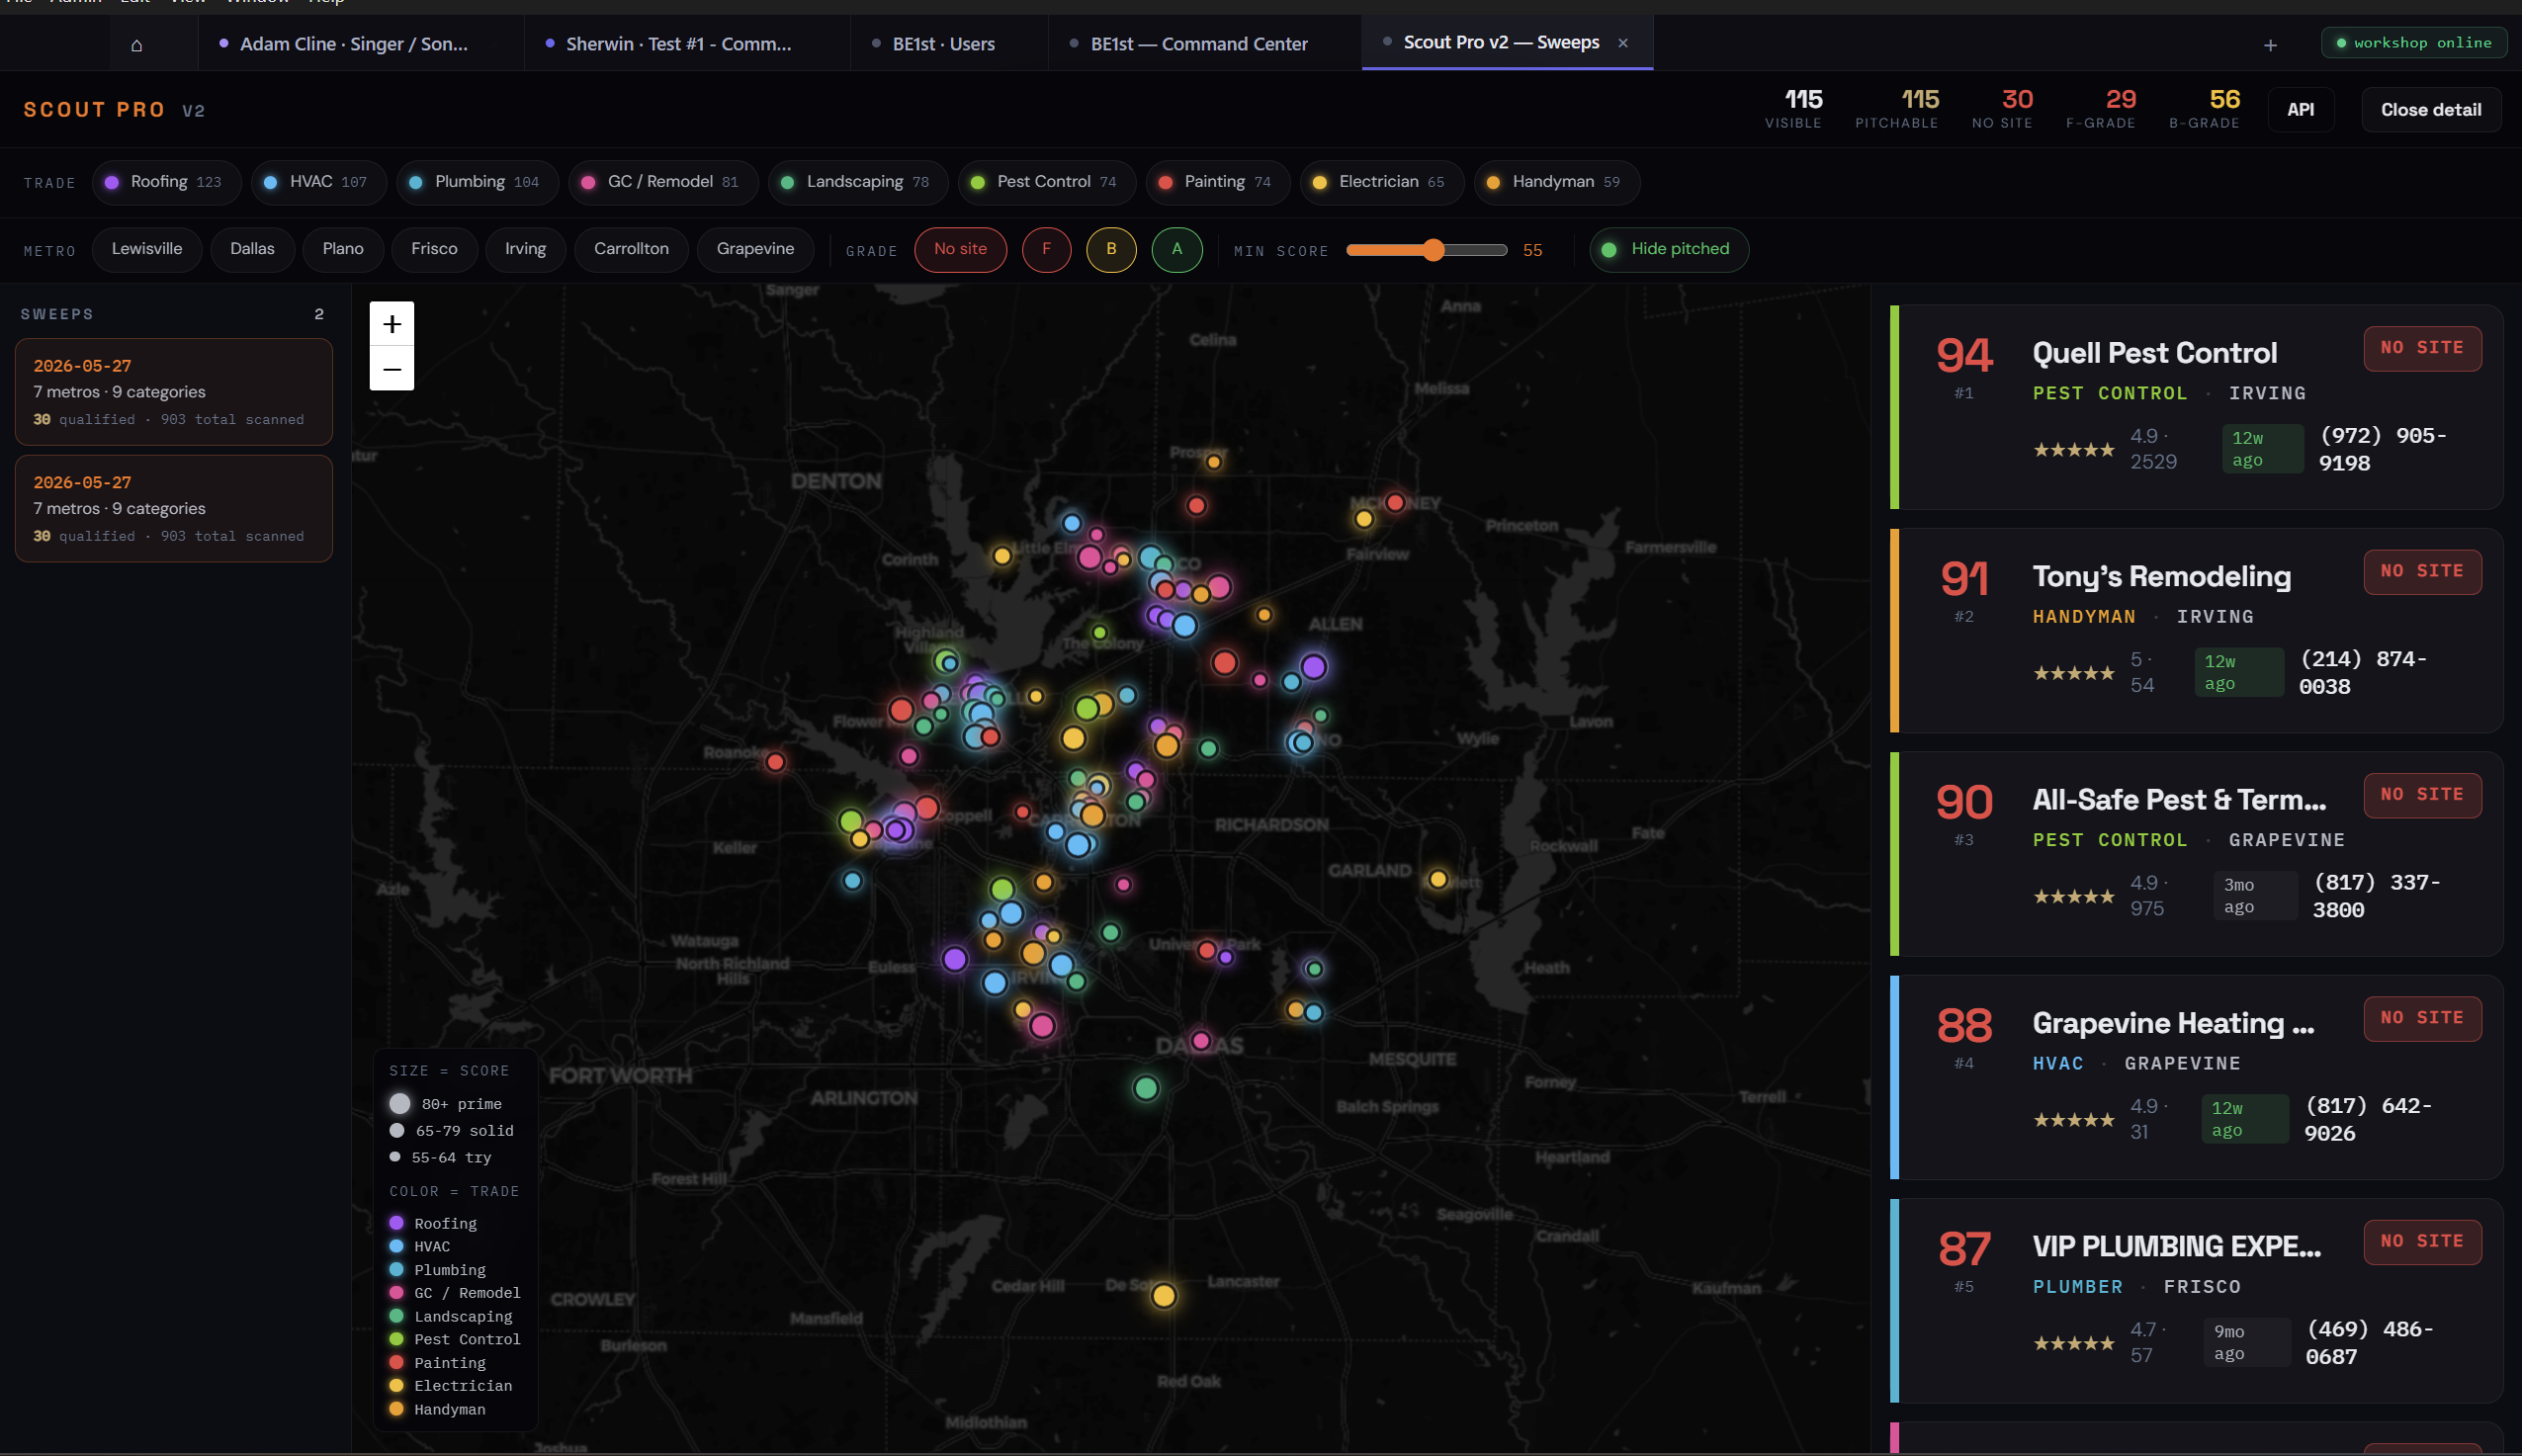2522x1456 pixels.
Task: Click the Landscaping marker south of Dallas
Action: tap(1146, 1088)
